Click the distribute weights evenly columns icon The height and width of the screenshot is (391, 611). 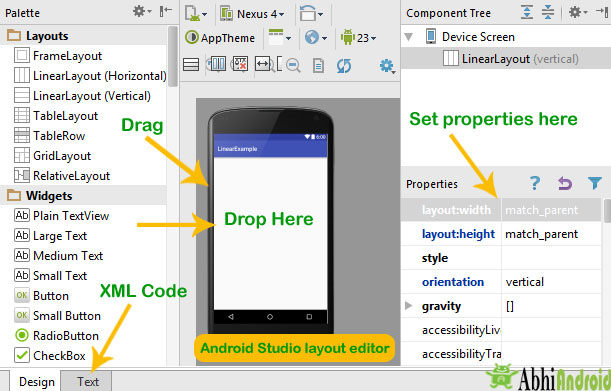tap(217, 64)
